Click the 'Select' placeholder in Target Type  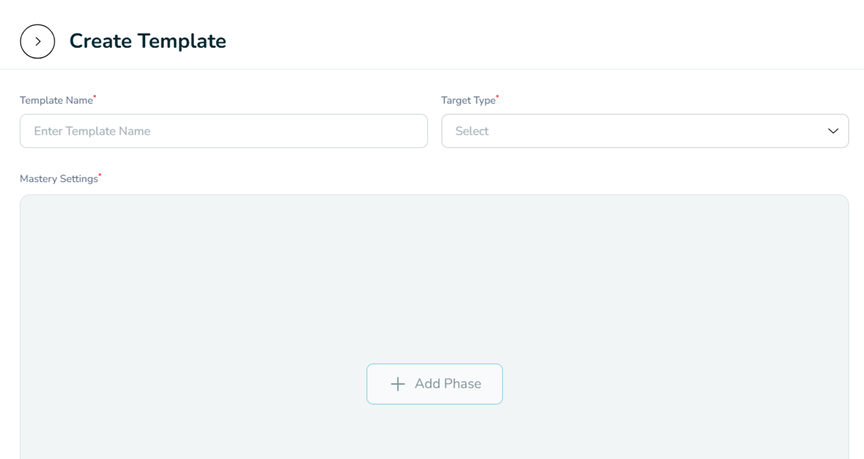pyautogui.click(x=472, y=131)
